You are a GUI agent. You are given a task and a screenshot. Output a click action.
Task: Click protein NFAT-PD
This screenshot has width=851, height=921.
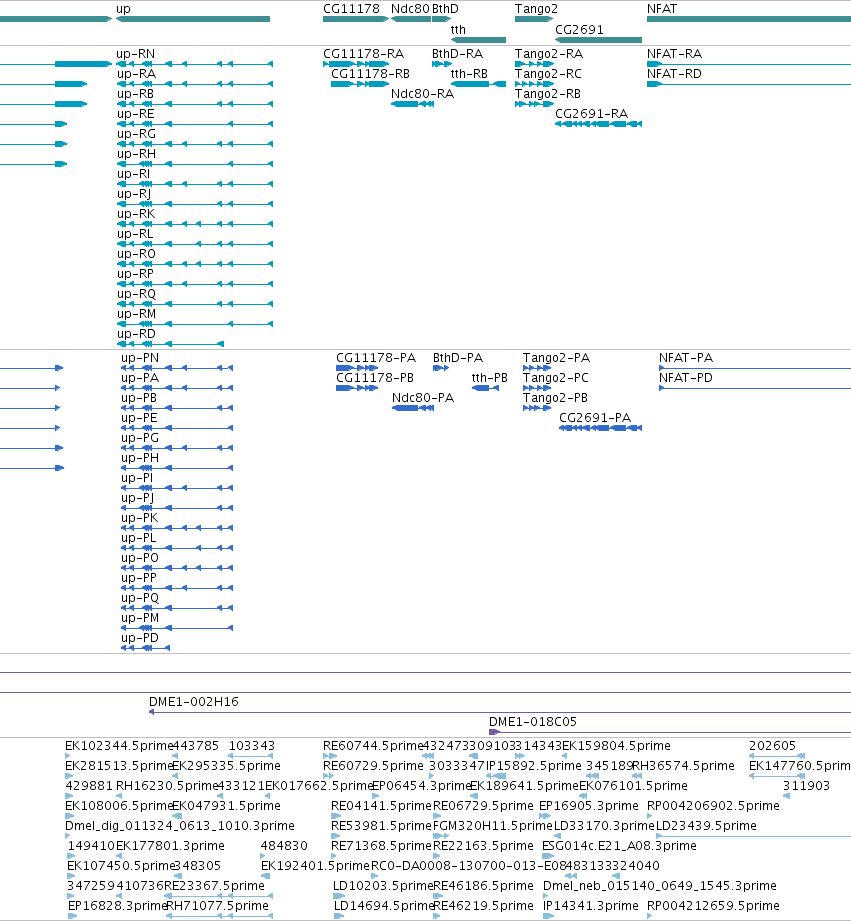tap(686, 378)
